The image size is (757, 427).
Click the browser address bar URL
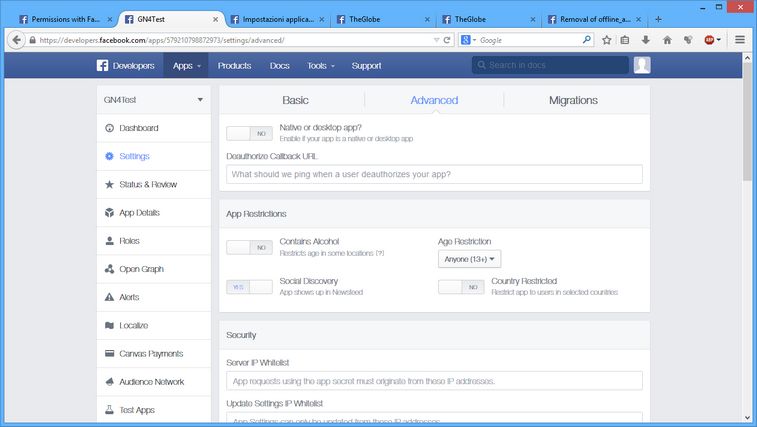[162, 40]
